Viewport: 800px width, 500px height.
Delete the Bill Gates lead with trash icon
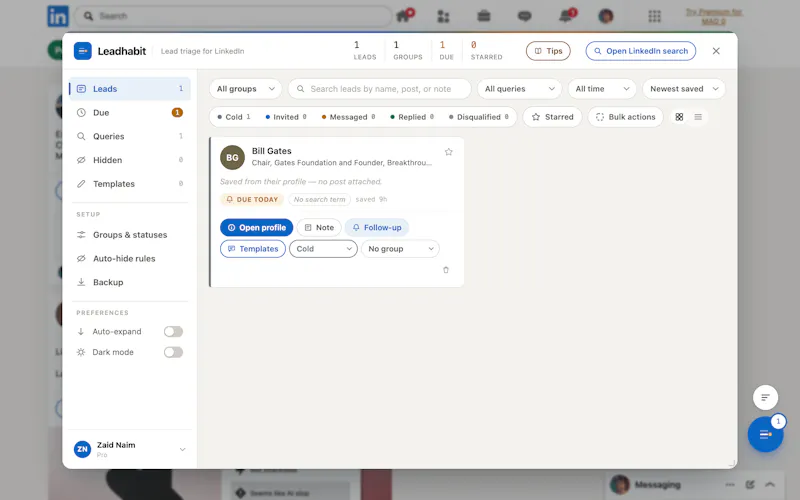[x=446, y=270]
